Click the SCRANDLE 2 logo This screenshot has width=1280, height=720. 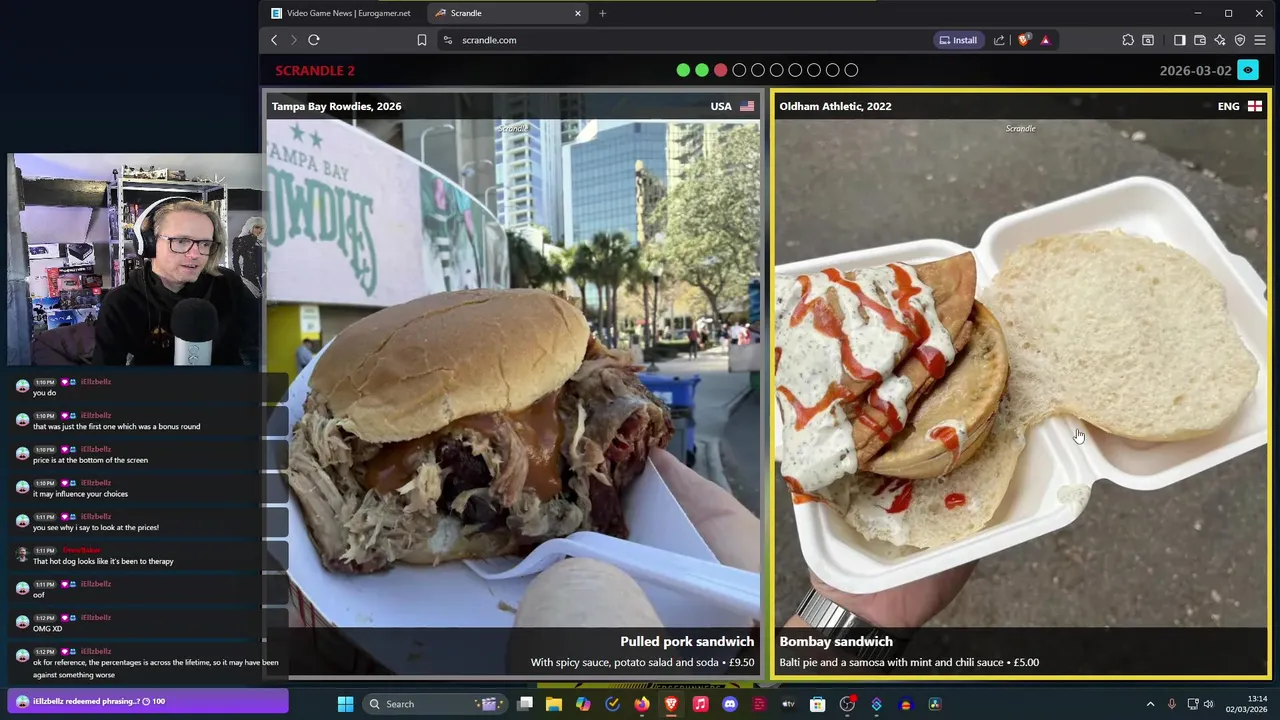315,70
